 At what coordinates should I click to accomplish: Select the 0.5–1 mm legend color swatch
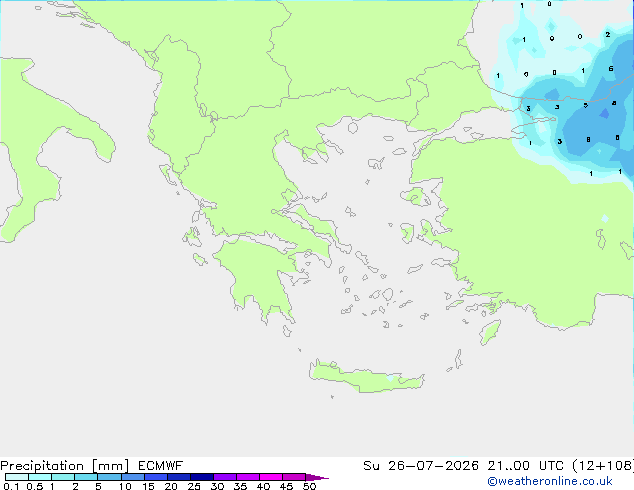tap(40, 477)
